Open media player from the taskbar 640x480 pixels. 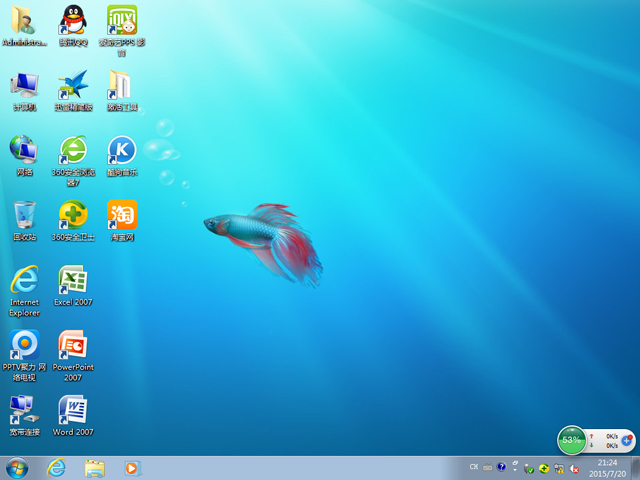click(132, 468)
